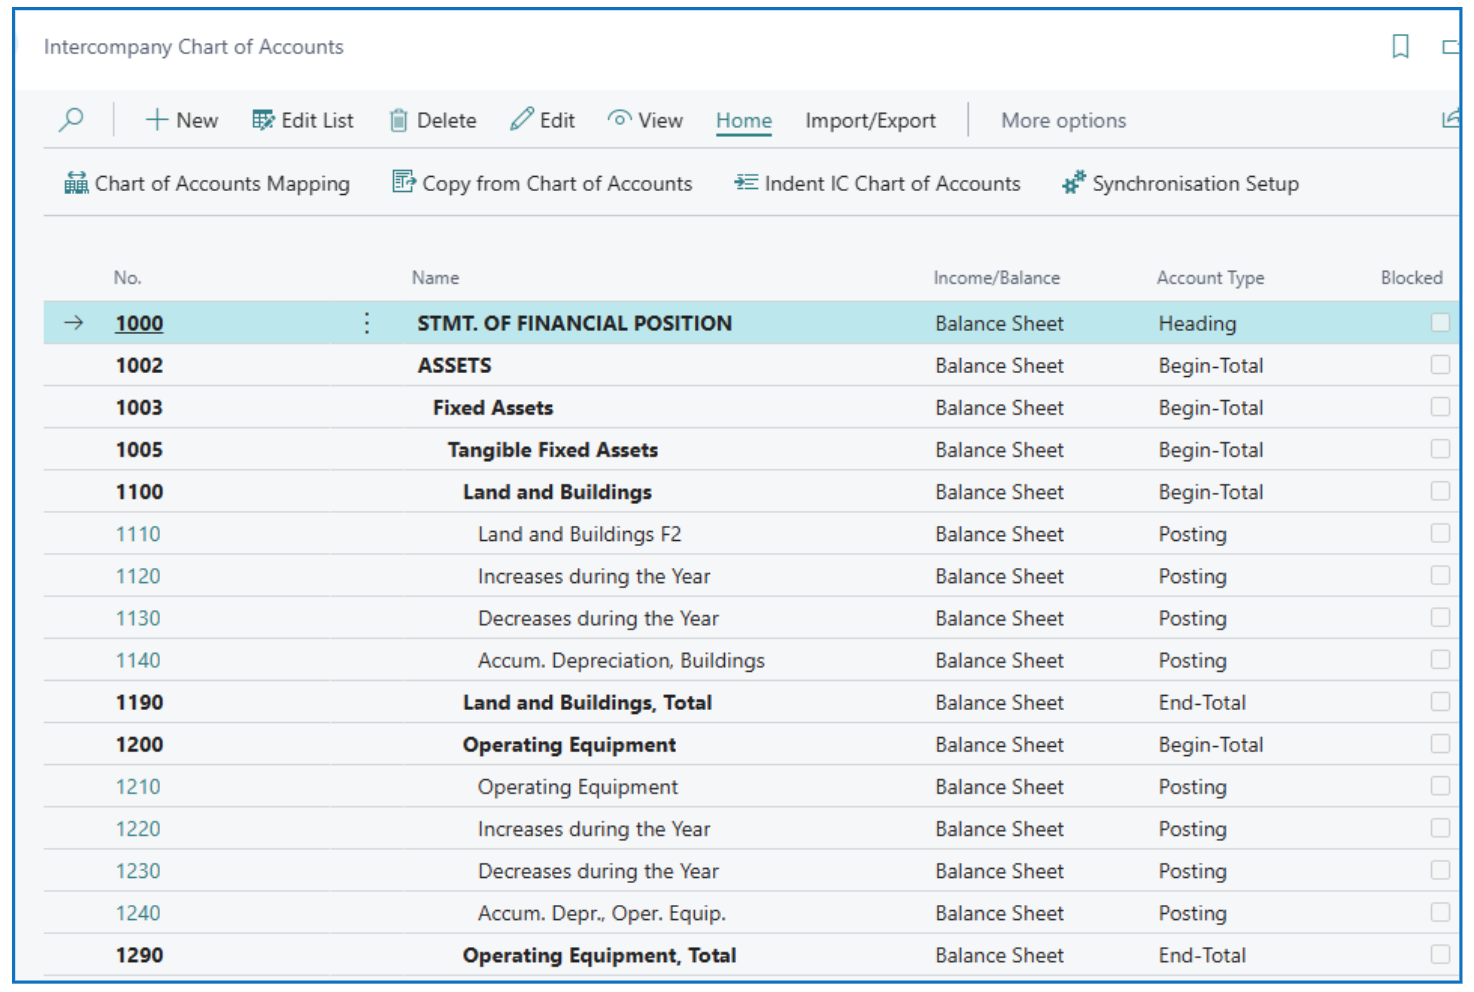The image size is (1474, 992).
Task: Open Synchronisation Setup
Action: click(x=1181, y=183)
